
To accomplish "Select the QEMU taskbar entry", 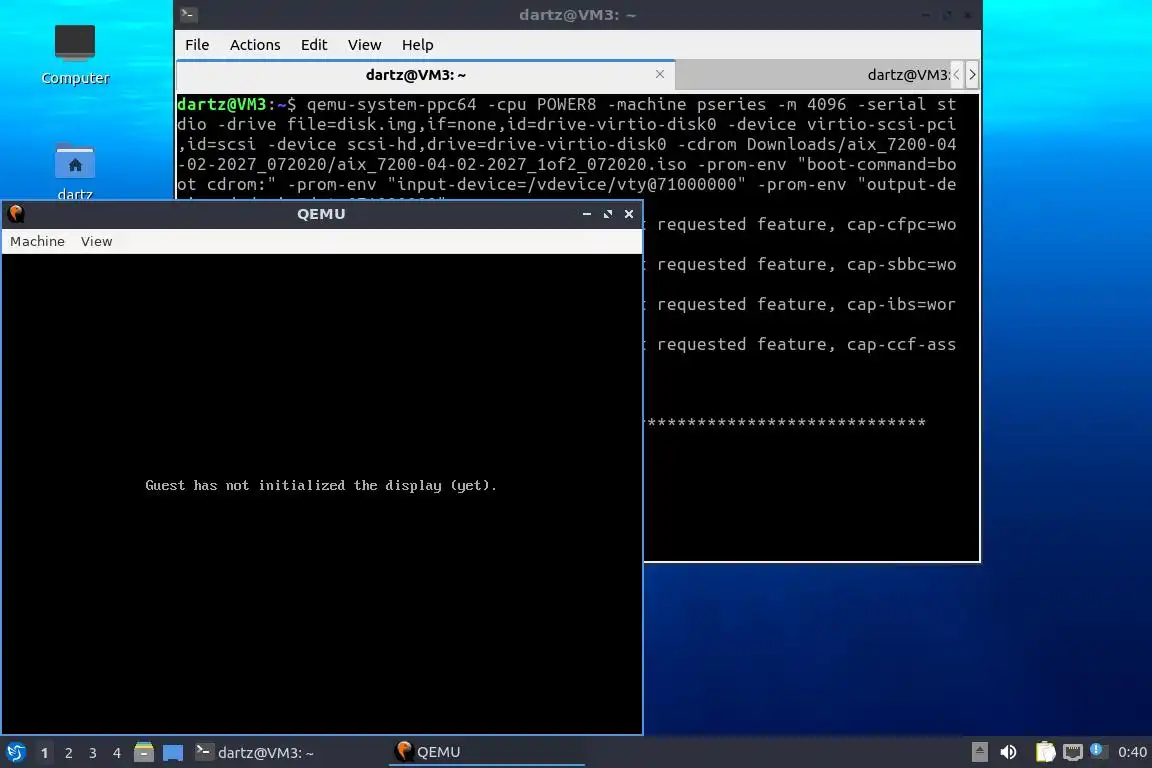I will (x=486, y=752).
